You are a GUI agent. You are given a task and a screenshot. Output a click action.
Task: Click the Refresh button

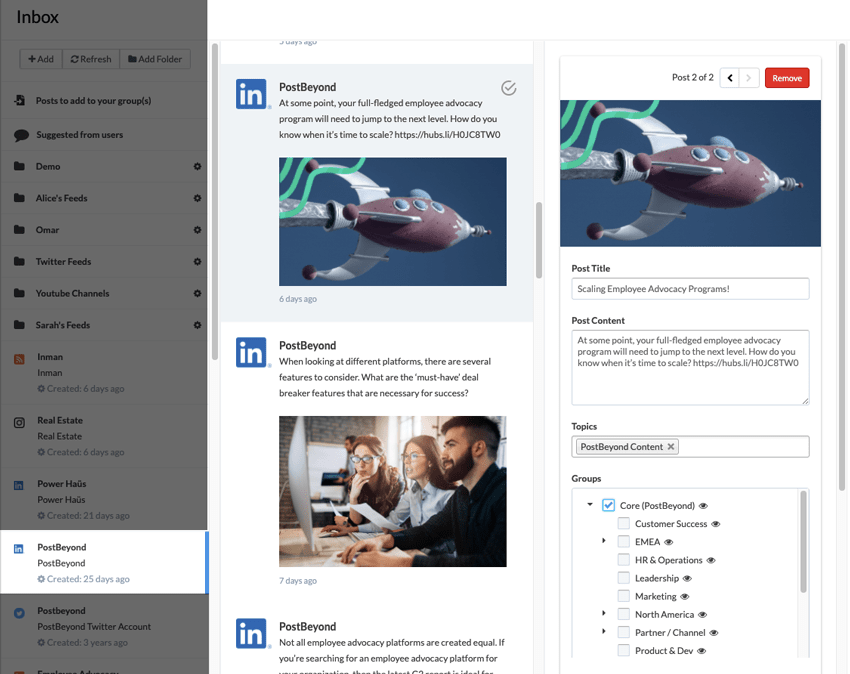pos(91,59)
